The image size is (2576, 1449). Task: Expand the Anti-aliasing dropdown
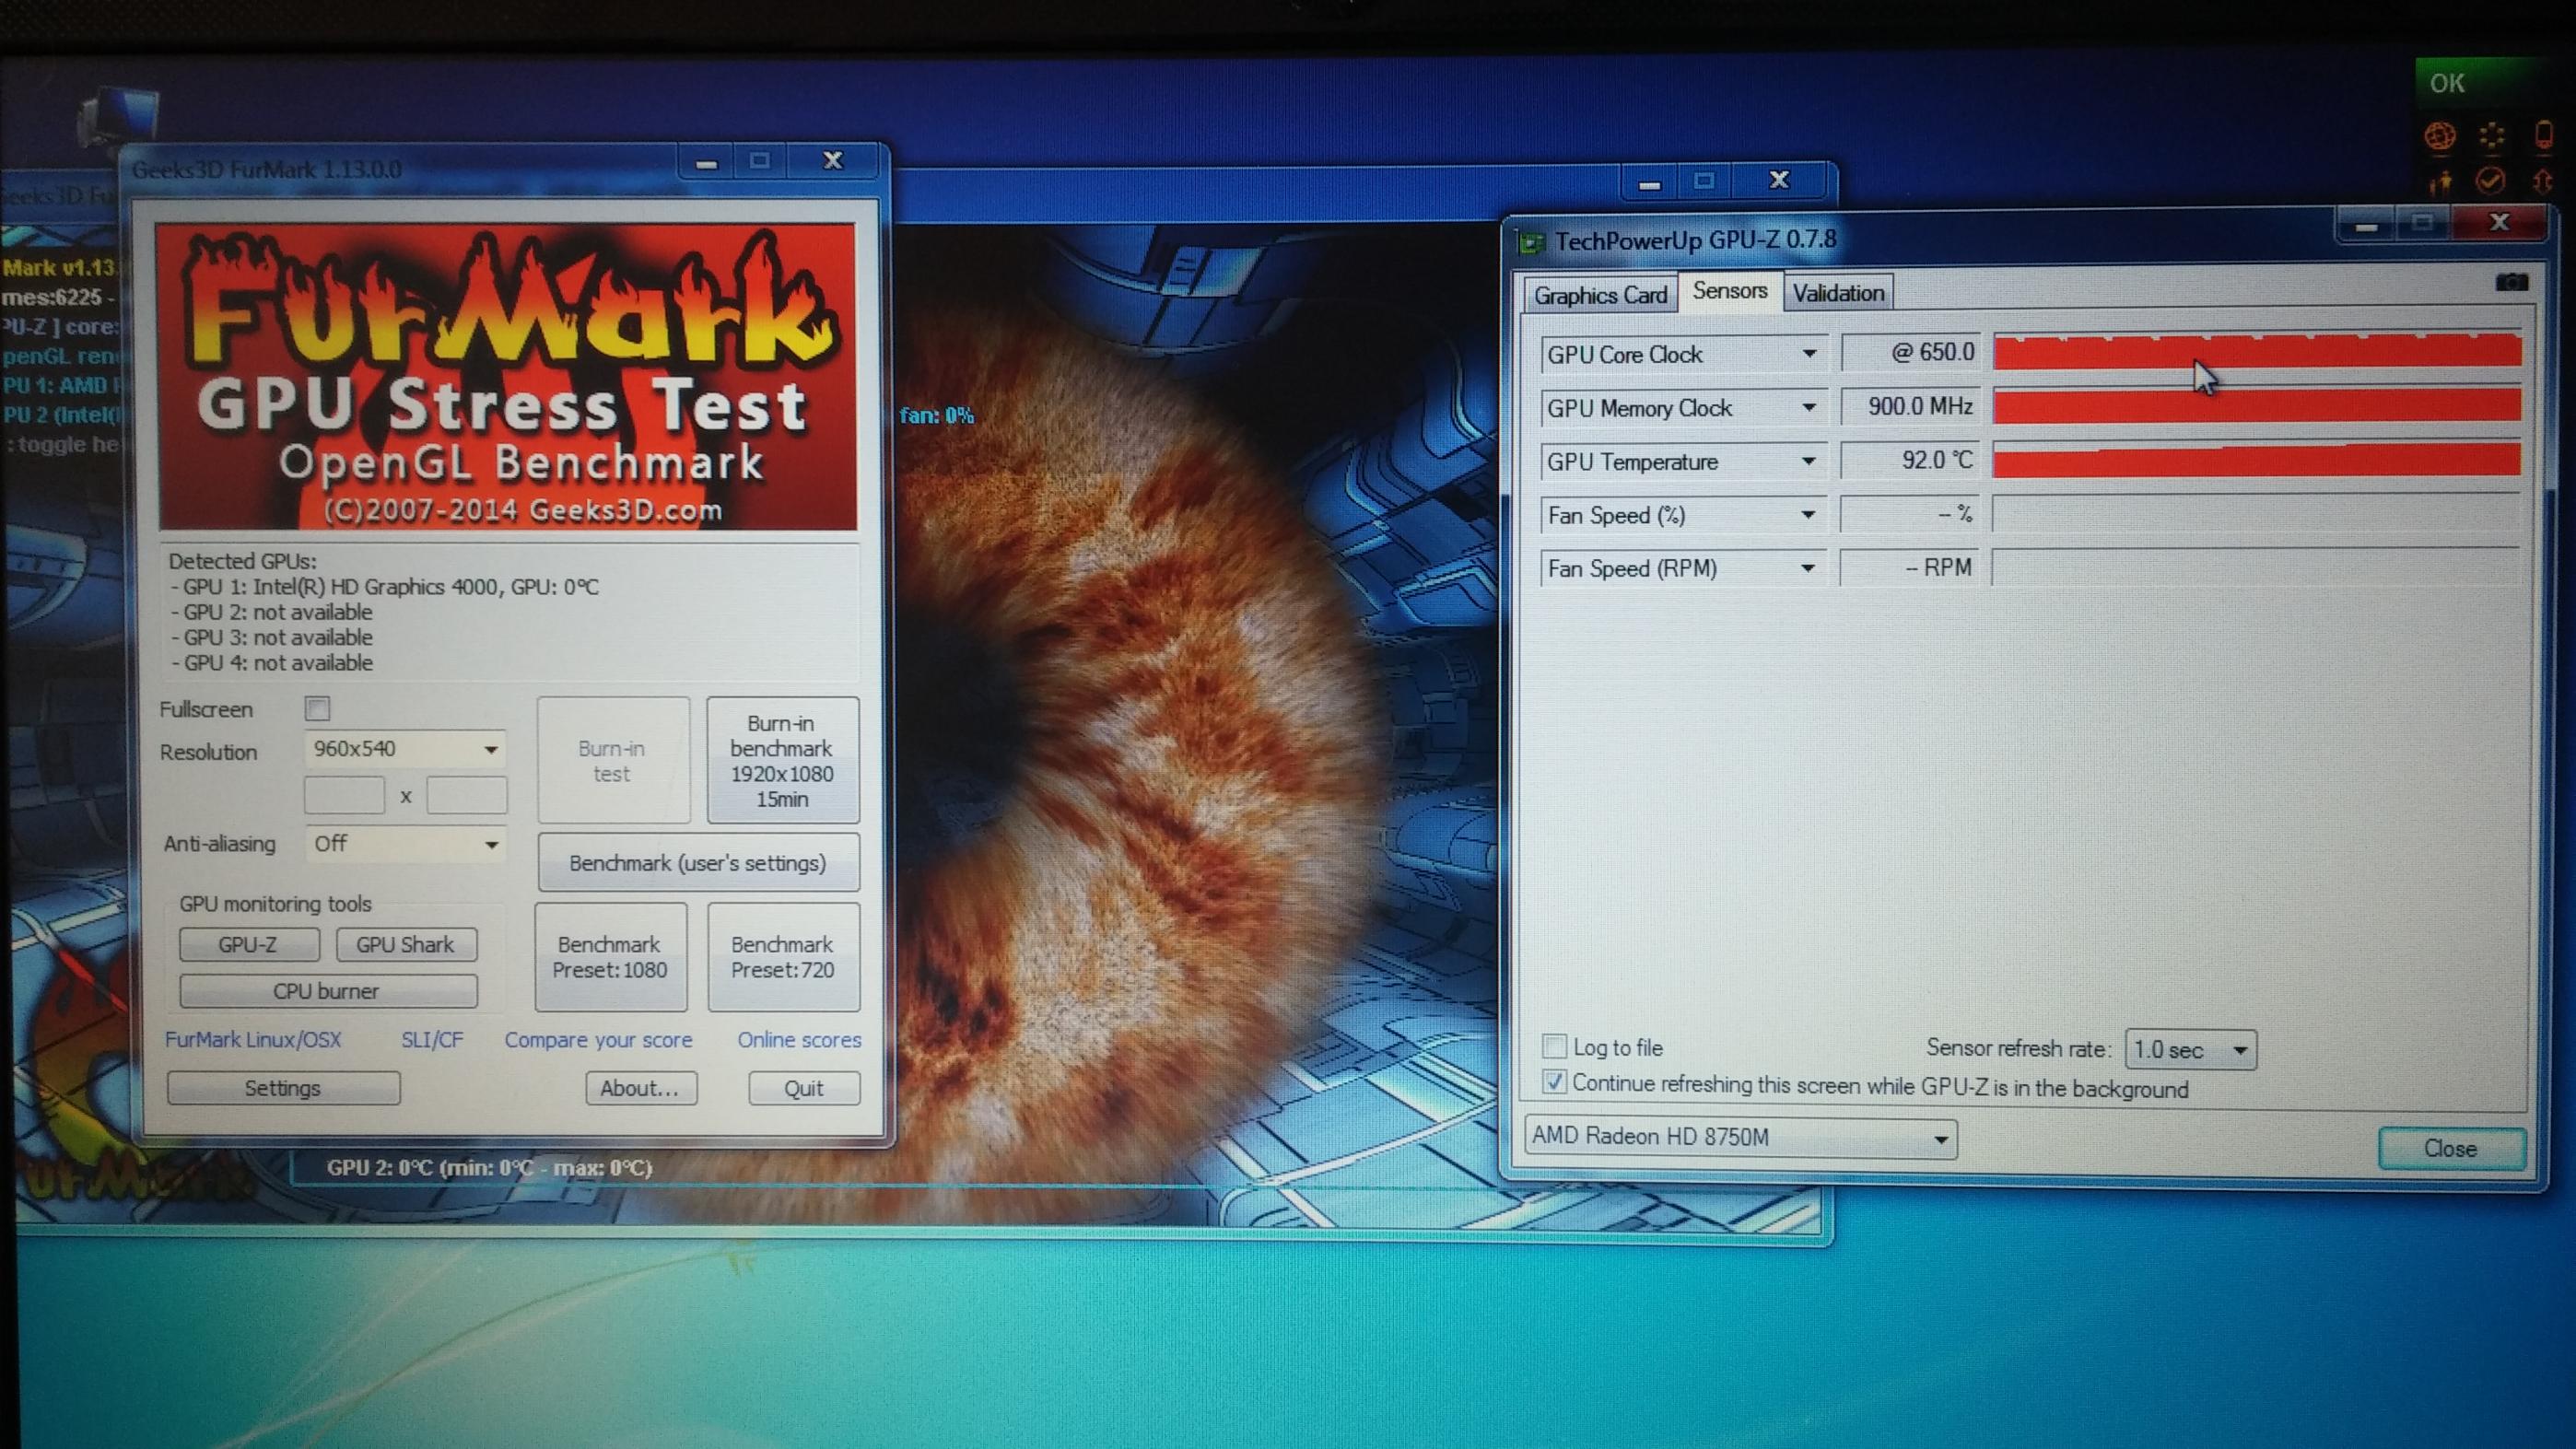pyautogui.click(x=404, y=844)
